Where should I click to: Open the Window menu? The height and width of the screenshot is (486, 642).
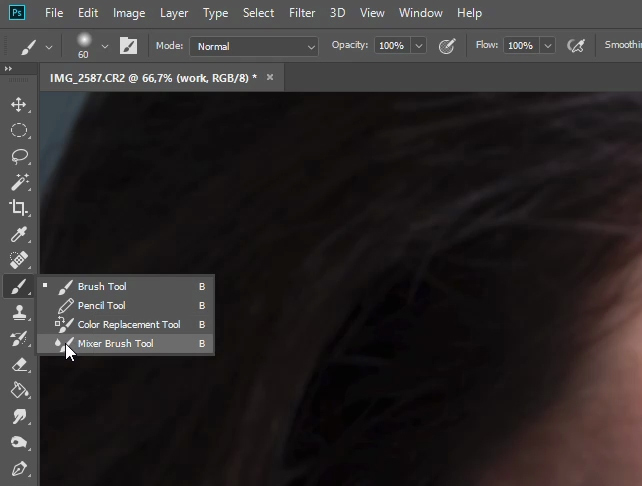[420, 13]
